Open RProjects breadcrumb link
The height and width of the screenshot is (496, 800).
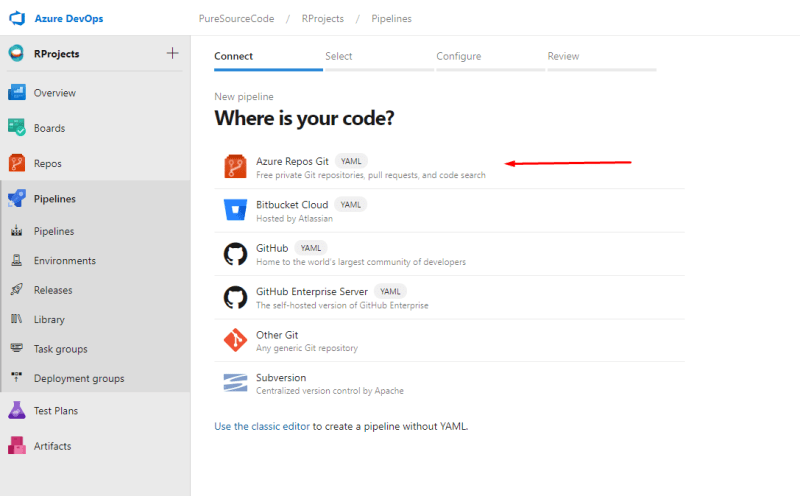[322, 18]
